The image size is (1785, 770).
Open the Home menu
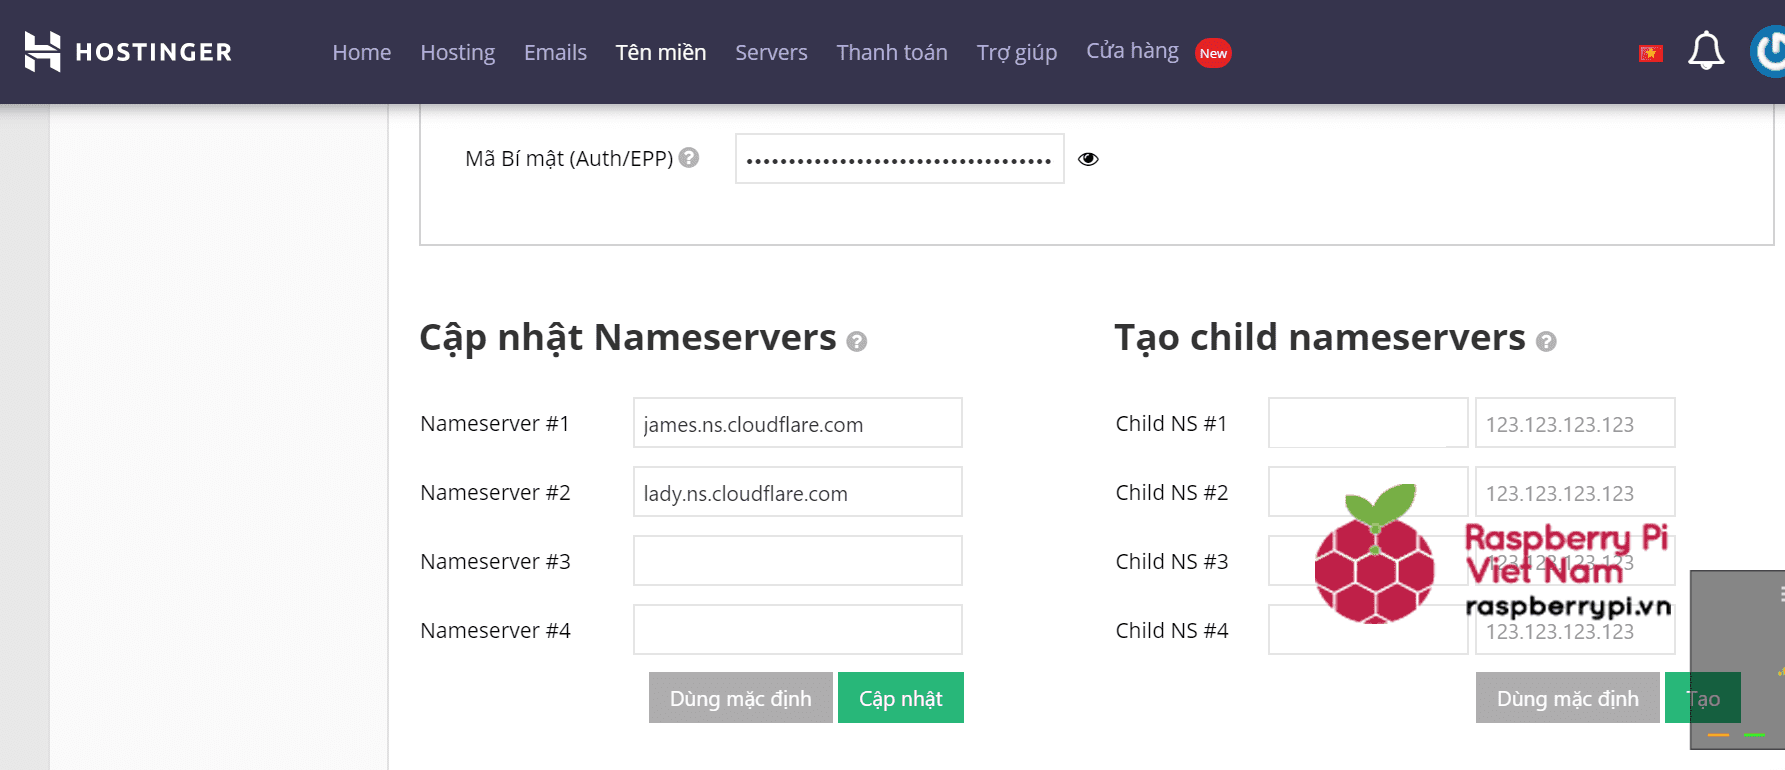click(361, 52)
